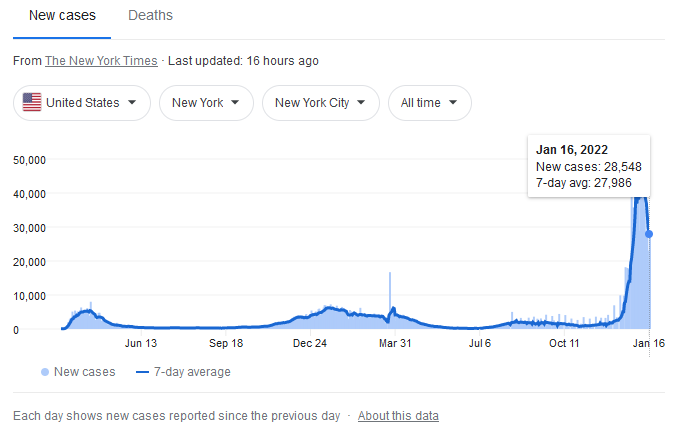Click the 50,000 y-axis label
694x432 pixels.
point(31,159)
